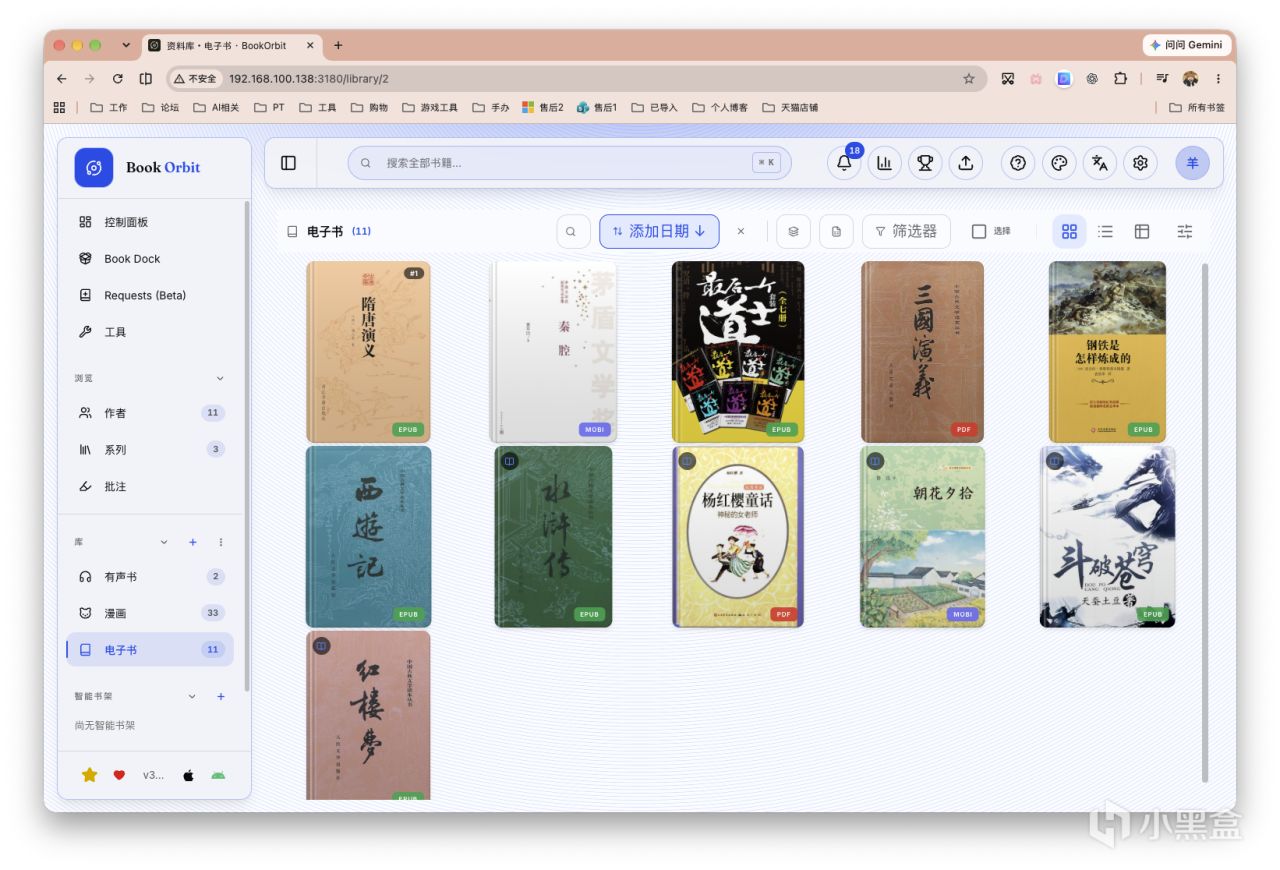Image resolution: width=1280 pixels, height=870 pixels.
Task: Click the 问问 Gemini button
Action: (x=1186, y=45)
